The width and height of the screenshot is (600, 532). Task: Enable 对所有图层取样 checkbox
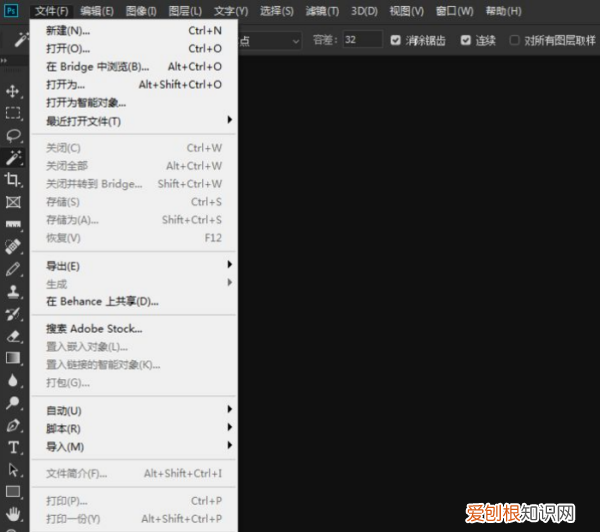coord(515,40)
